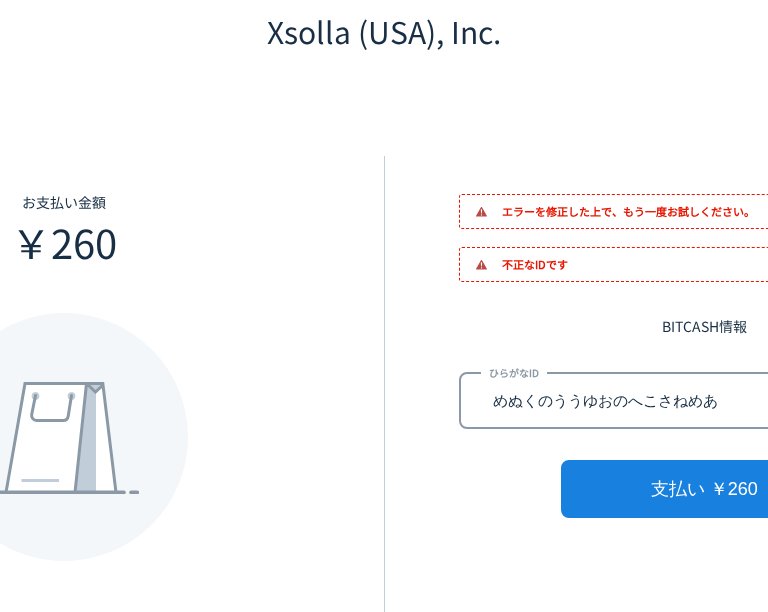Viewport: 768px width, 612px height.
Task: Click the お支払い金額 label
Action: click(64, 203)
